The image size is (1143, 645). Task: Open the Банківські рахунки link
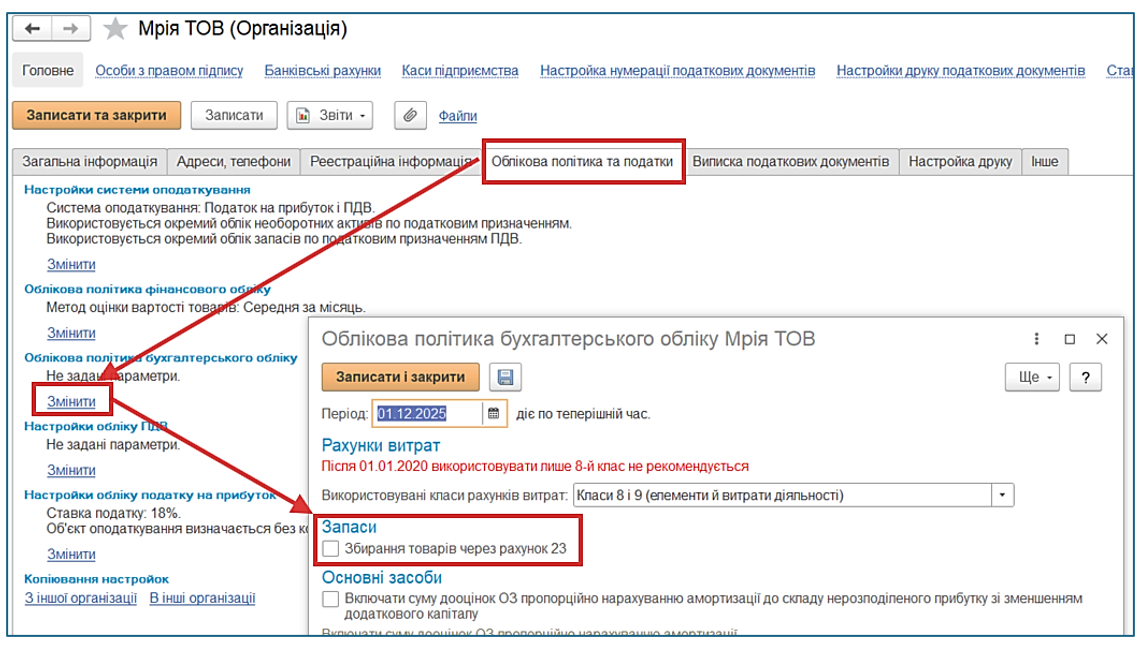[x=322, y=71]
